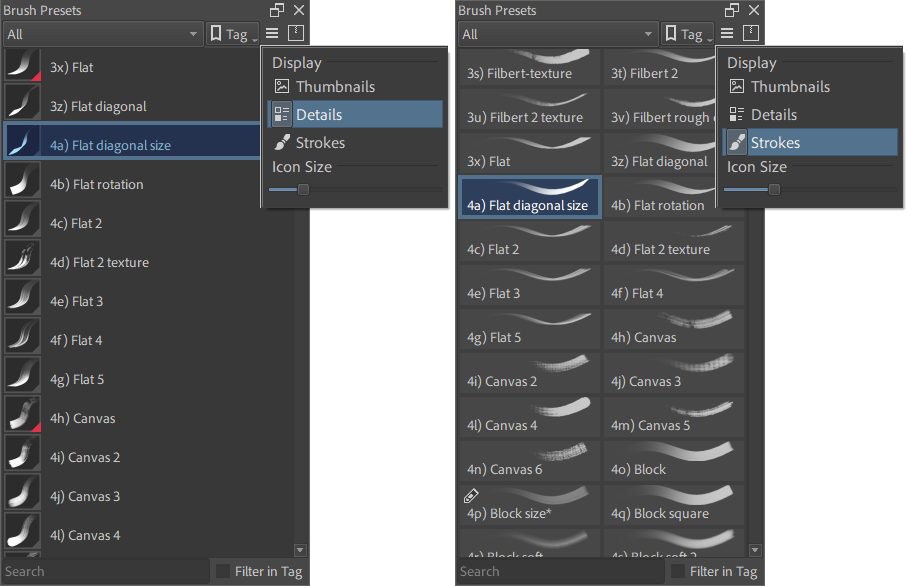Click the storage resources icon in right panel
Image resolution: width=908 pixels, height=586 pixels.
pos(751,34)
